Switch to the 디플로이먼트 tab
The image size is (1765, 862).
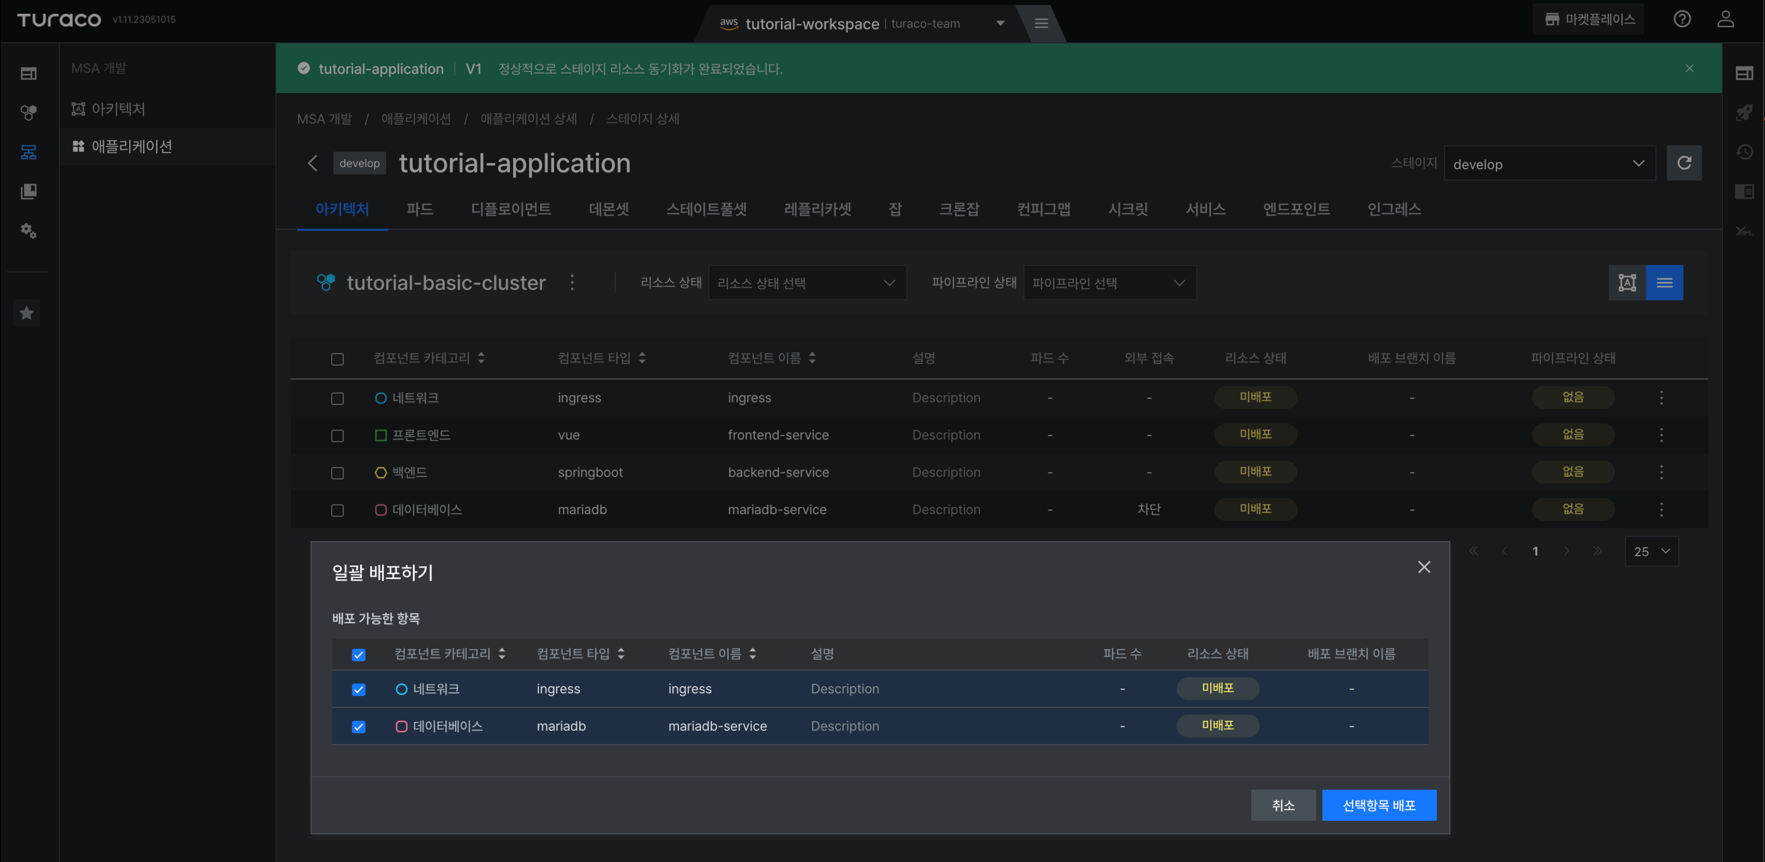tap(511, 209)
